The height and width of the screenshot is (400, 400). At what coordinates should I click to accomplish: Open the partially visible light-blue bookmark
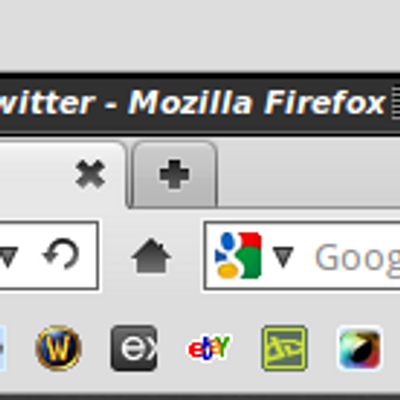point(3,348)
